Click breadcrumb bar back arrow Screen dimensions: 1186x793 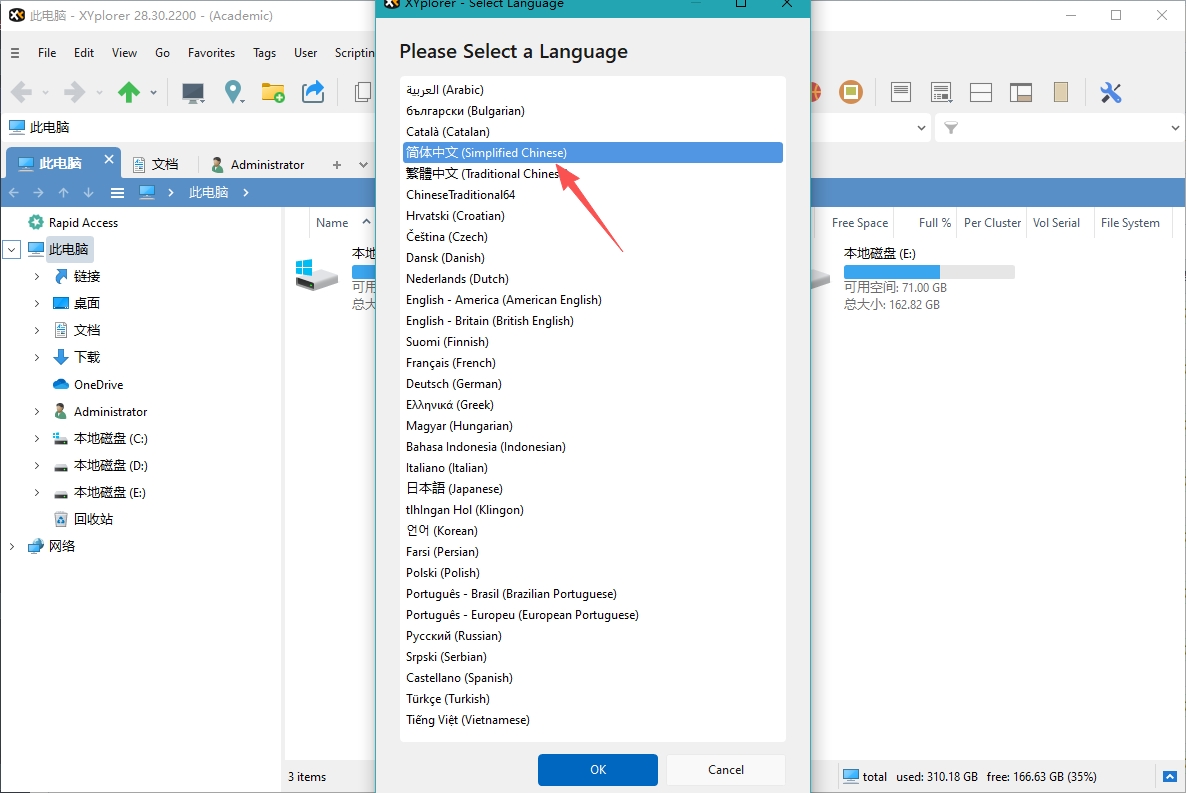point(14,192)
